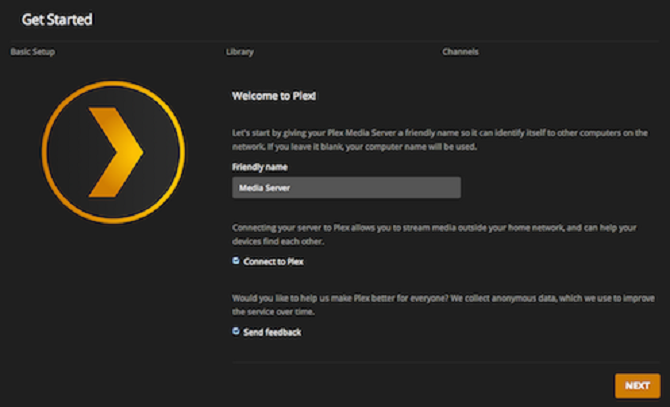Uncheck the Connect to Plex checkbox
The image size is (670, 407).
coord(236,261)
